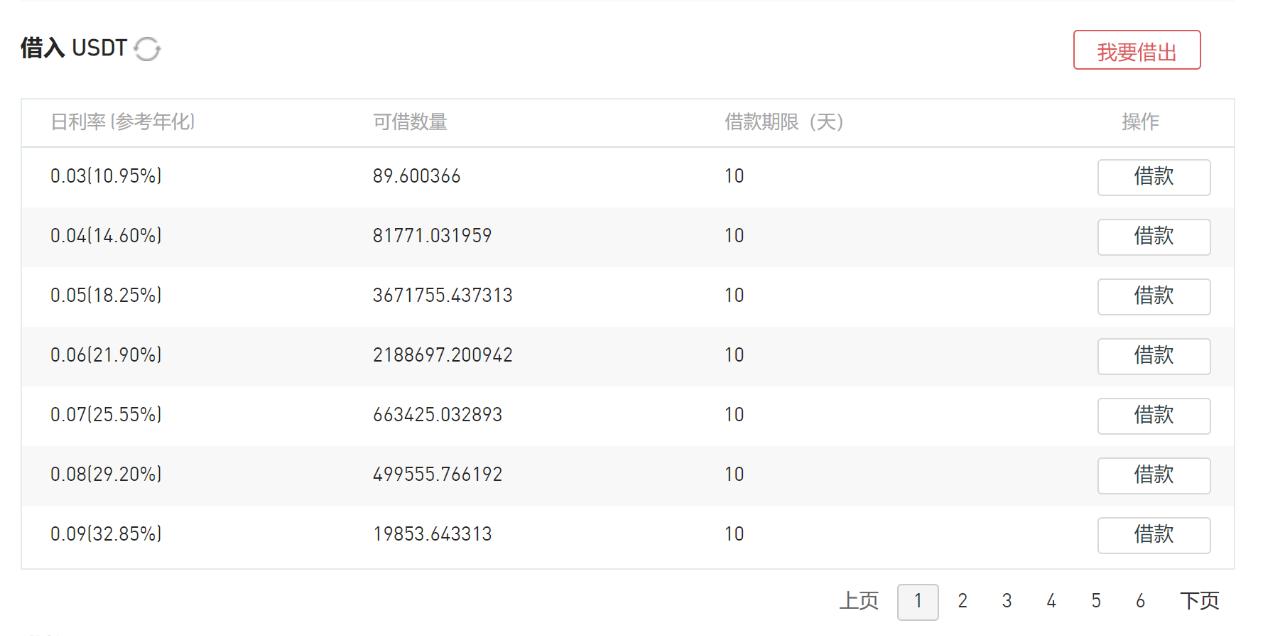This screenshot has width=1280, height=636.
Task: Click 借款 for the 0.03 daily rate row
Action: pos(1153,177)
